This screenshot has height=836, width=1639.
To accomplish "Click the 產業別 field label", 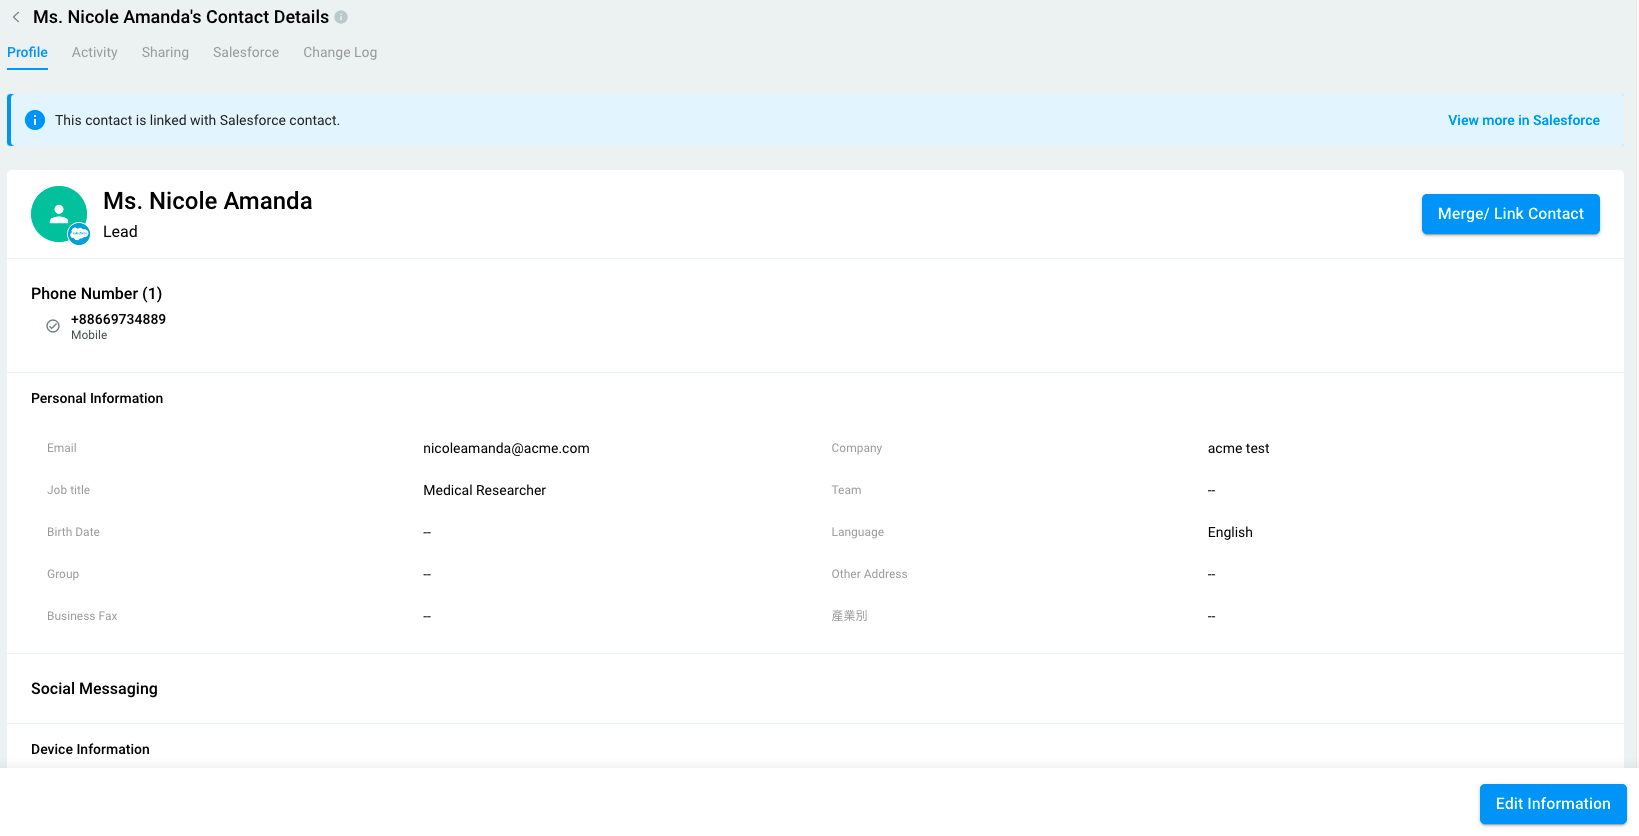I will coord(849,616).
